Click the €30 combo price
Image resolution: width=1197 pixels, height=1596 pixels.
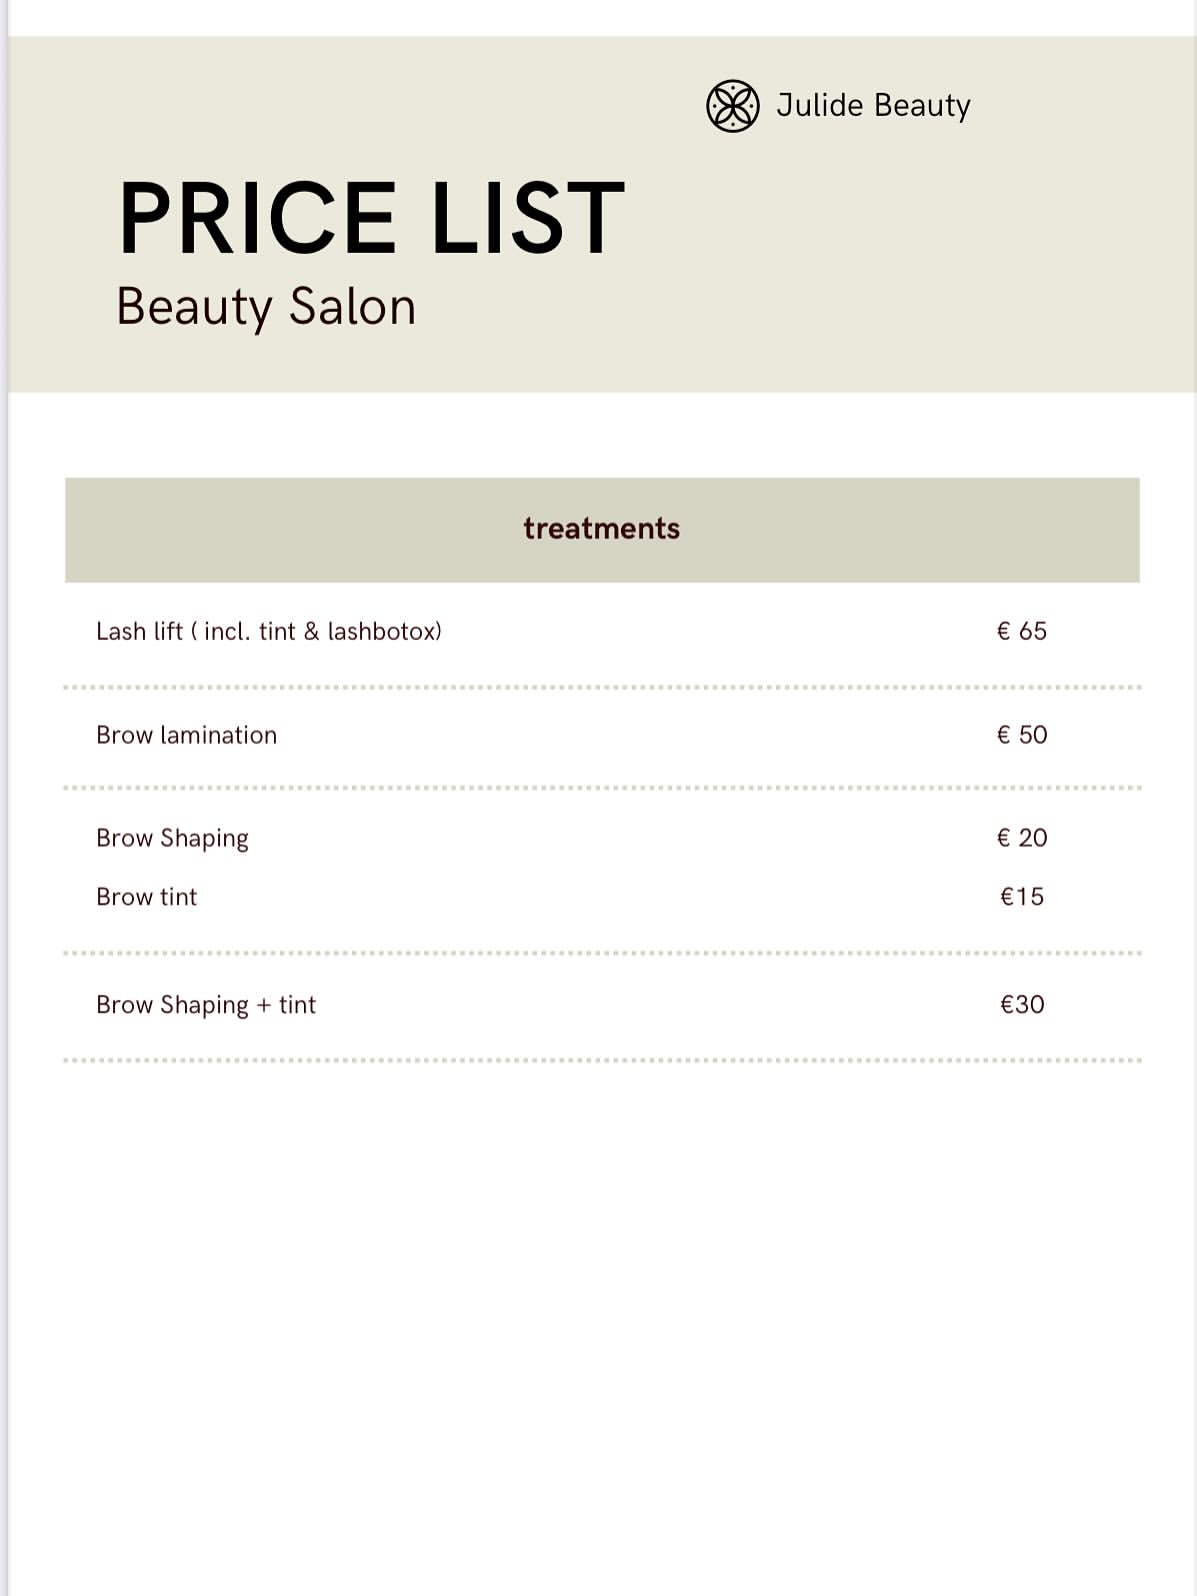(x=1021, y=1004)
